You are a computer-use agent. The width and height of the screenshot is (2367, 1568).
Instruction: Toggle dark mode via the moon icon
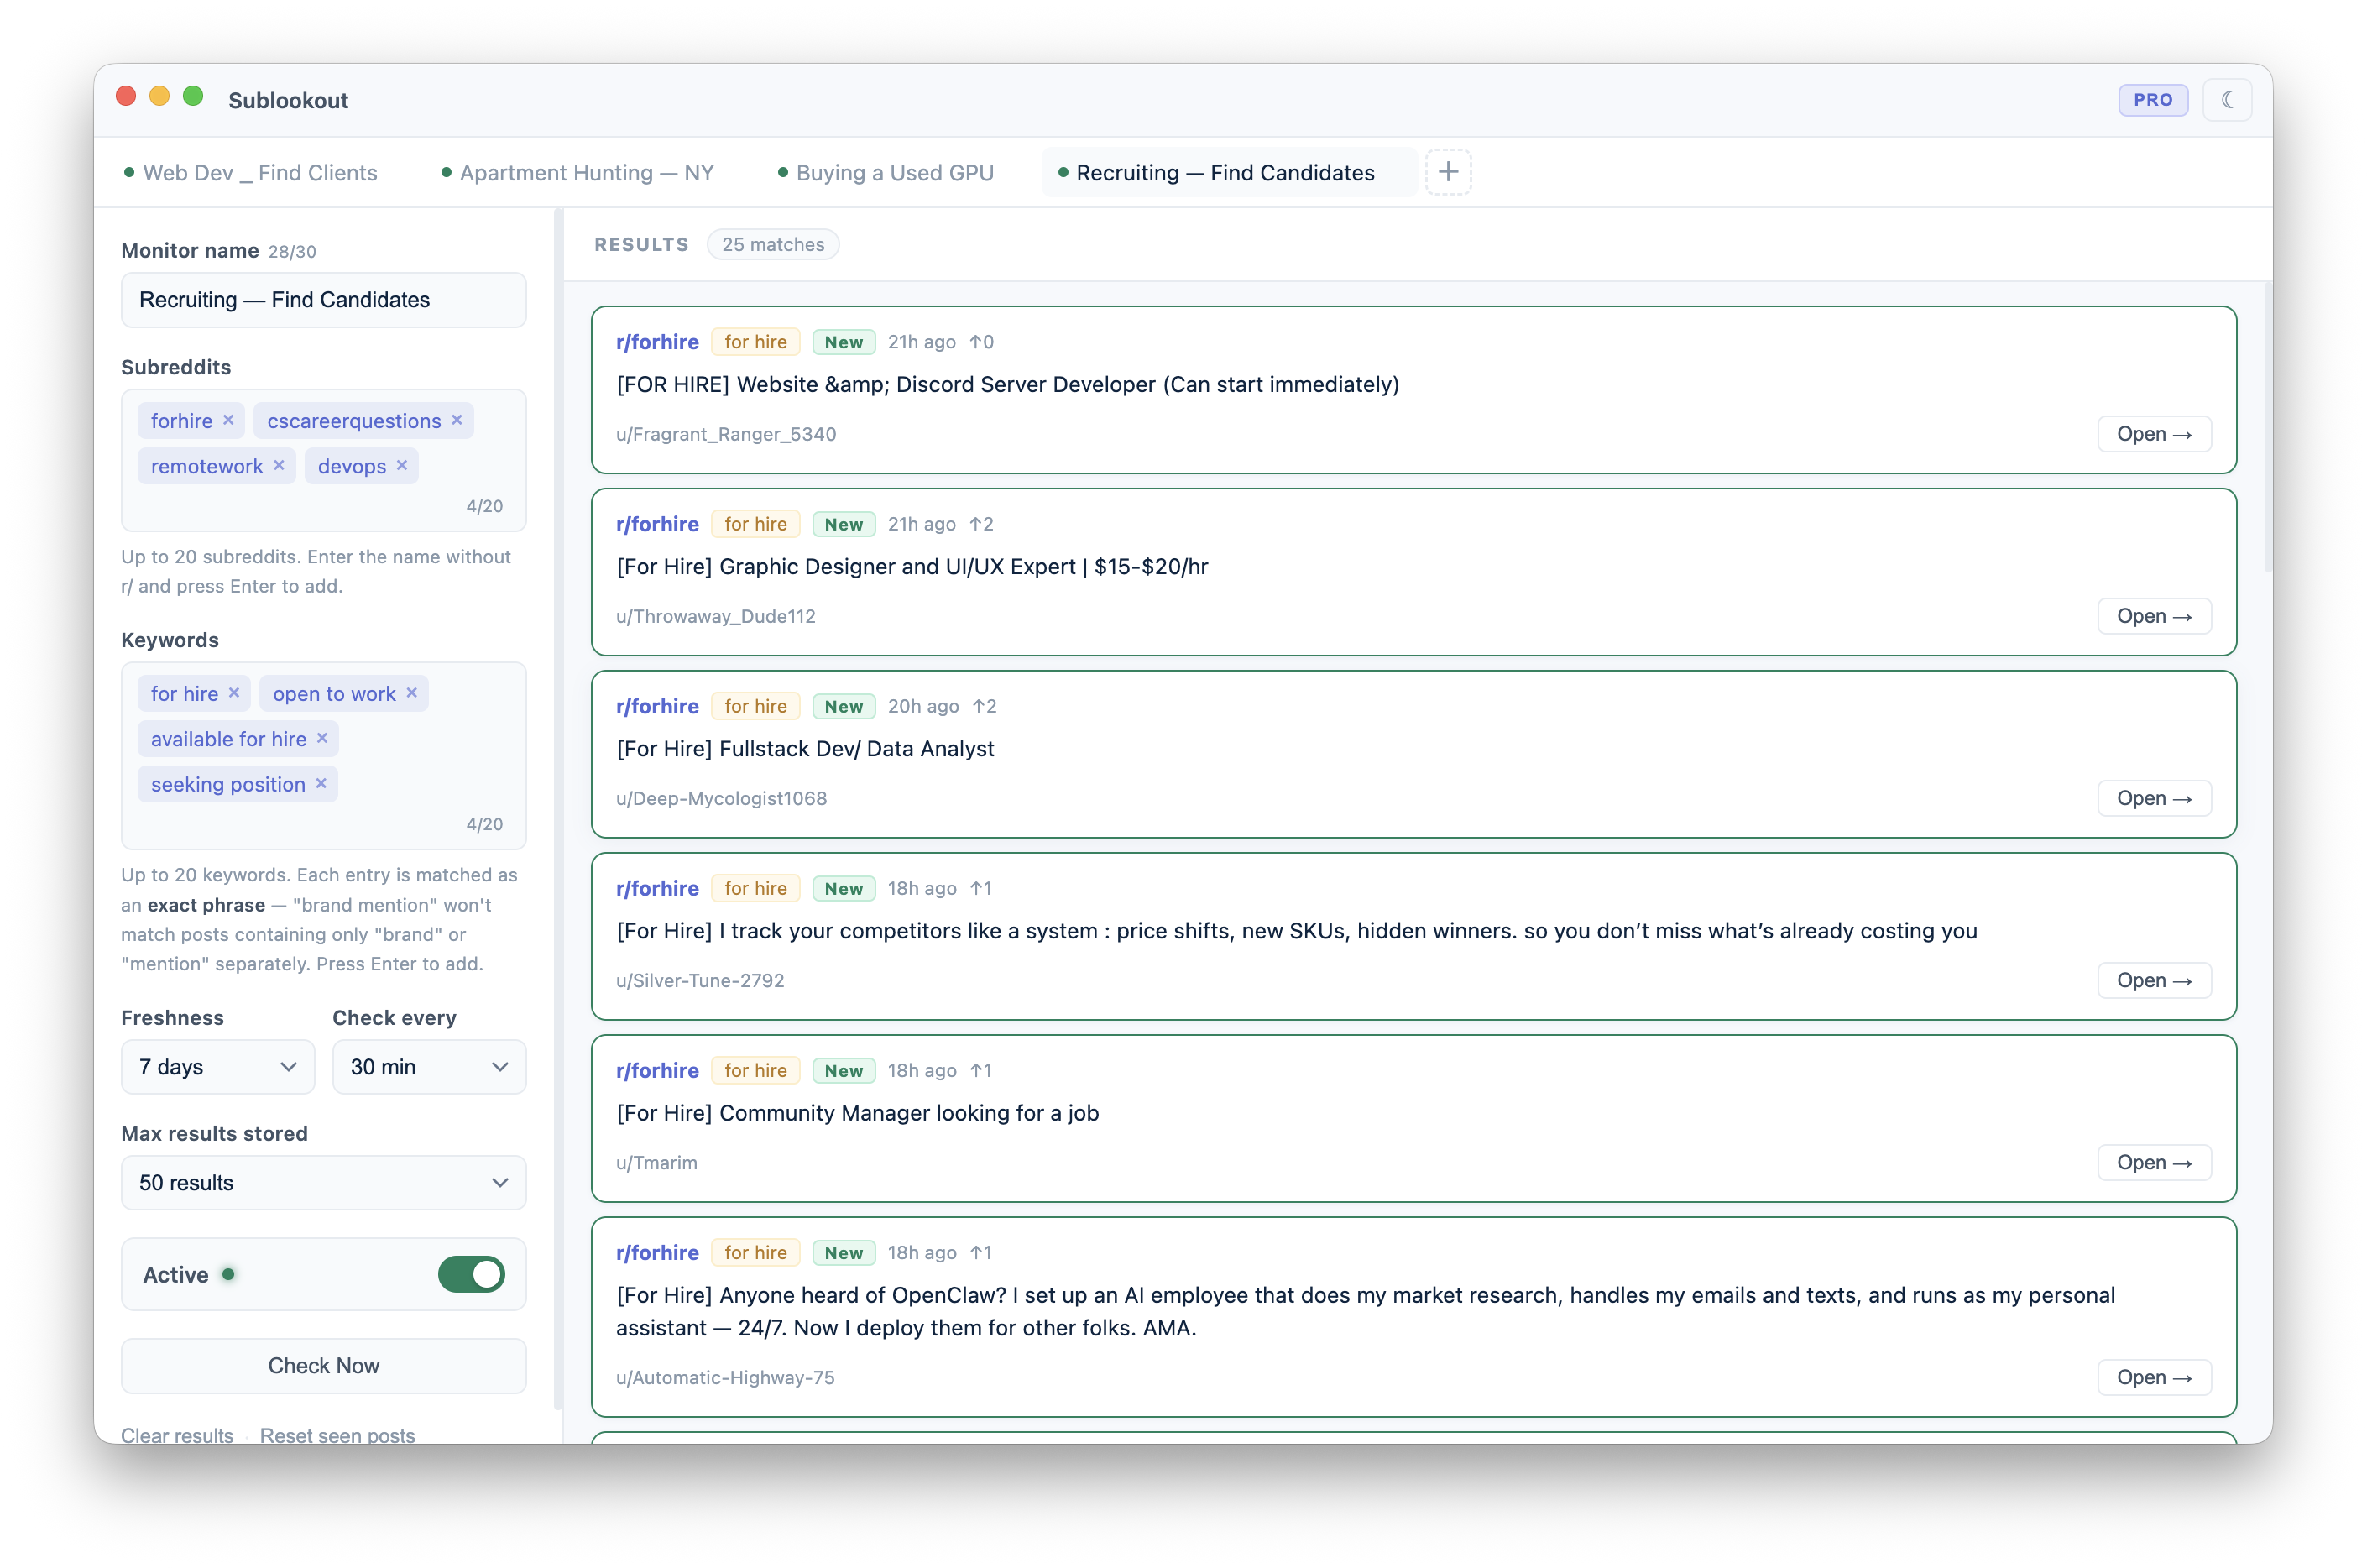[x=2228, y=99]
